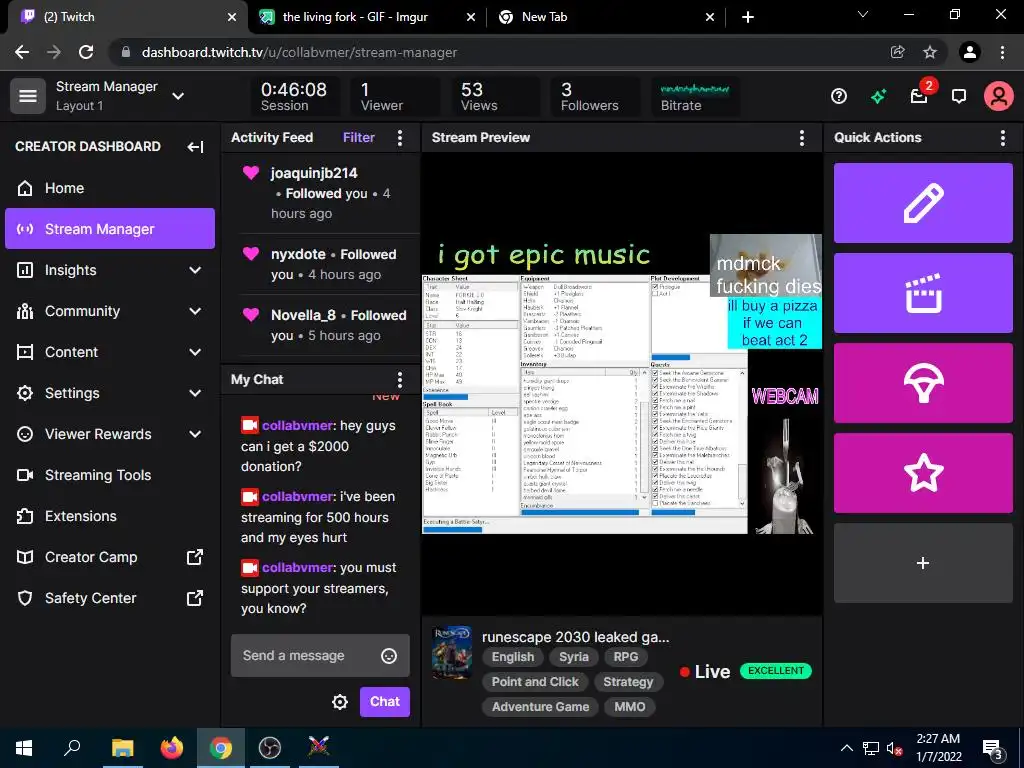The width and height of the screenshot is (1024, 768).
Task: Click the RPG stream tag
Action: (626, 658)
